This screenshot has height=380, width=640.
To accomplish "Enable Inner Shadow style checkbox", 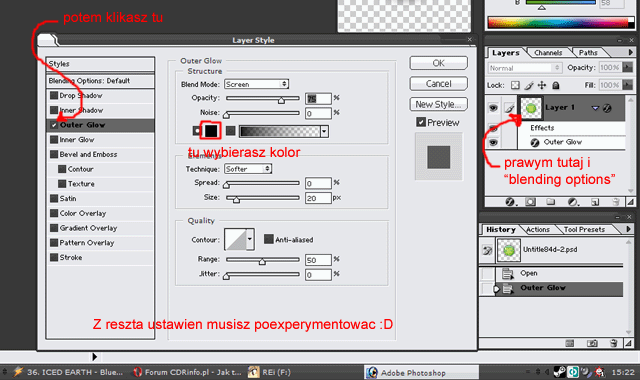I will click(x=54, y=110).
